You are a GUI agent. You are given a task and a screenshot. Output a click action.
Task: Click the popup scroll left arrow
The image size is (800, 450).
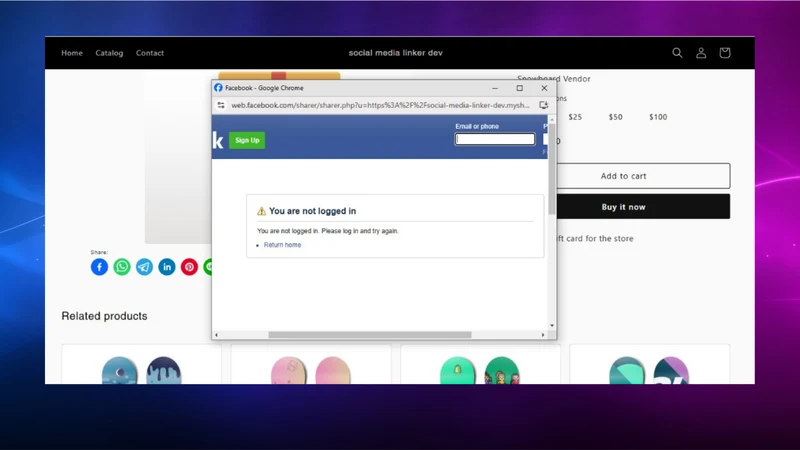tap(216, 335)
